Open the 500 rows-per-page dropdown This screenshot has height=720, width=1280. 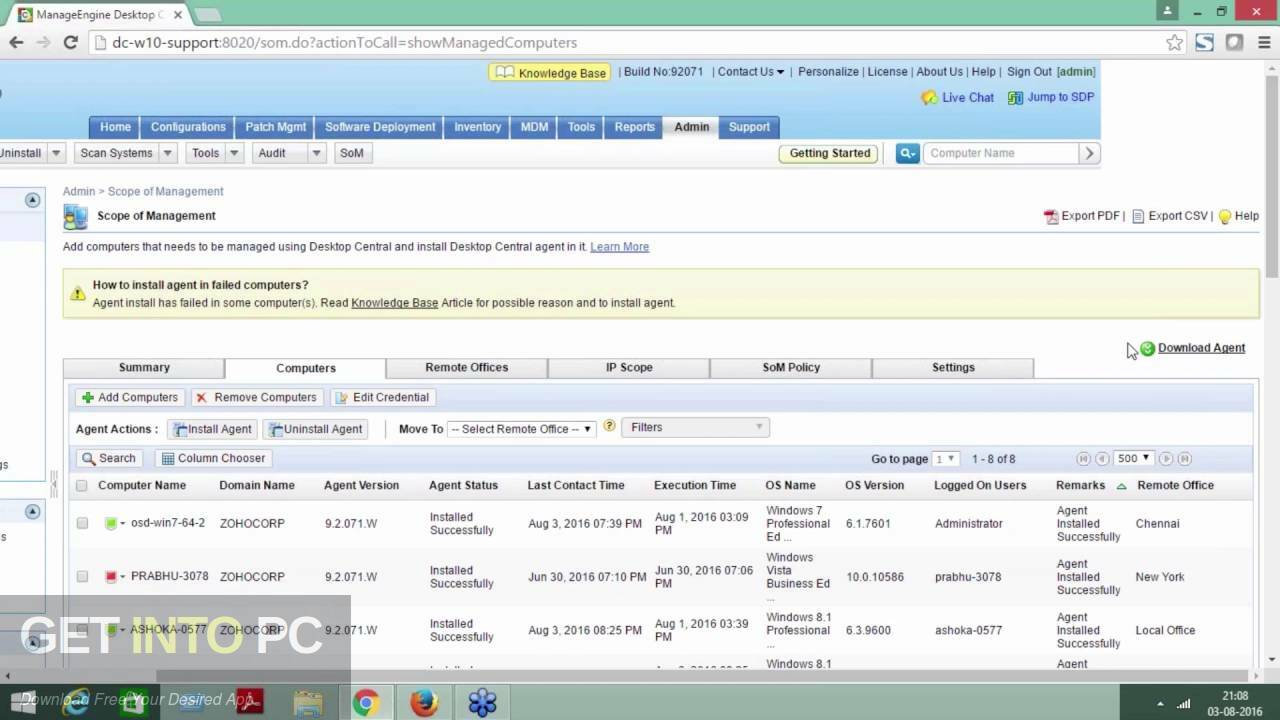point(1133,459)
